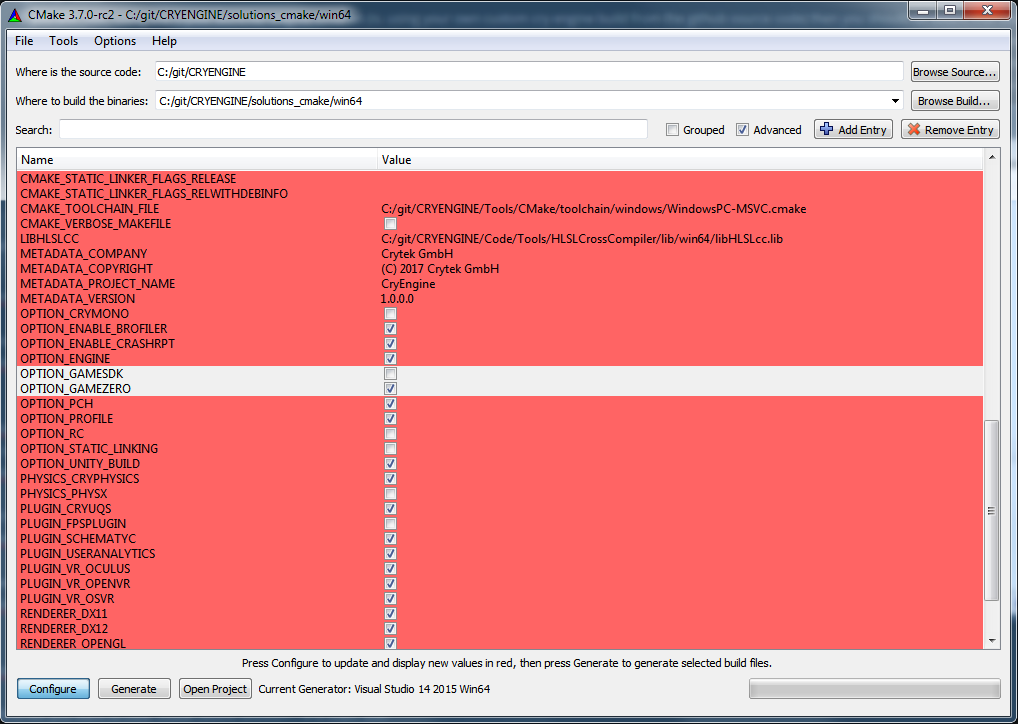
Task: Toggle PLUGIN_VR_OSVR checkbox
Action: (x=390, y=598)
